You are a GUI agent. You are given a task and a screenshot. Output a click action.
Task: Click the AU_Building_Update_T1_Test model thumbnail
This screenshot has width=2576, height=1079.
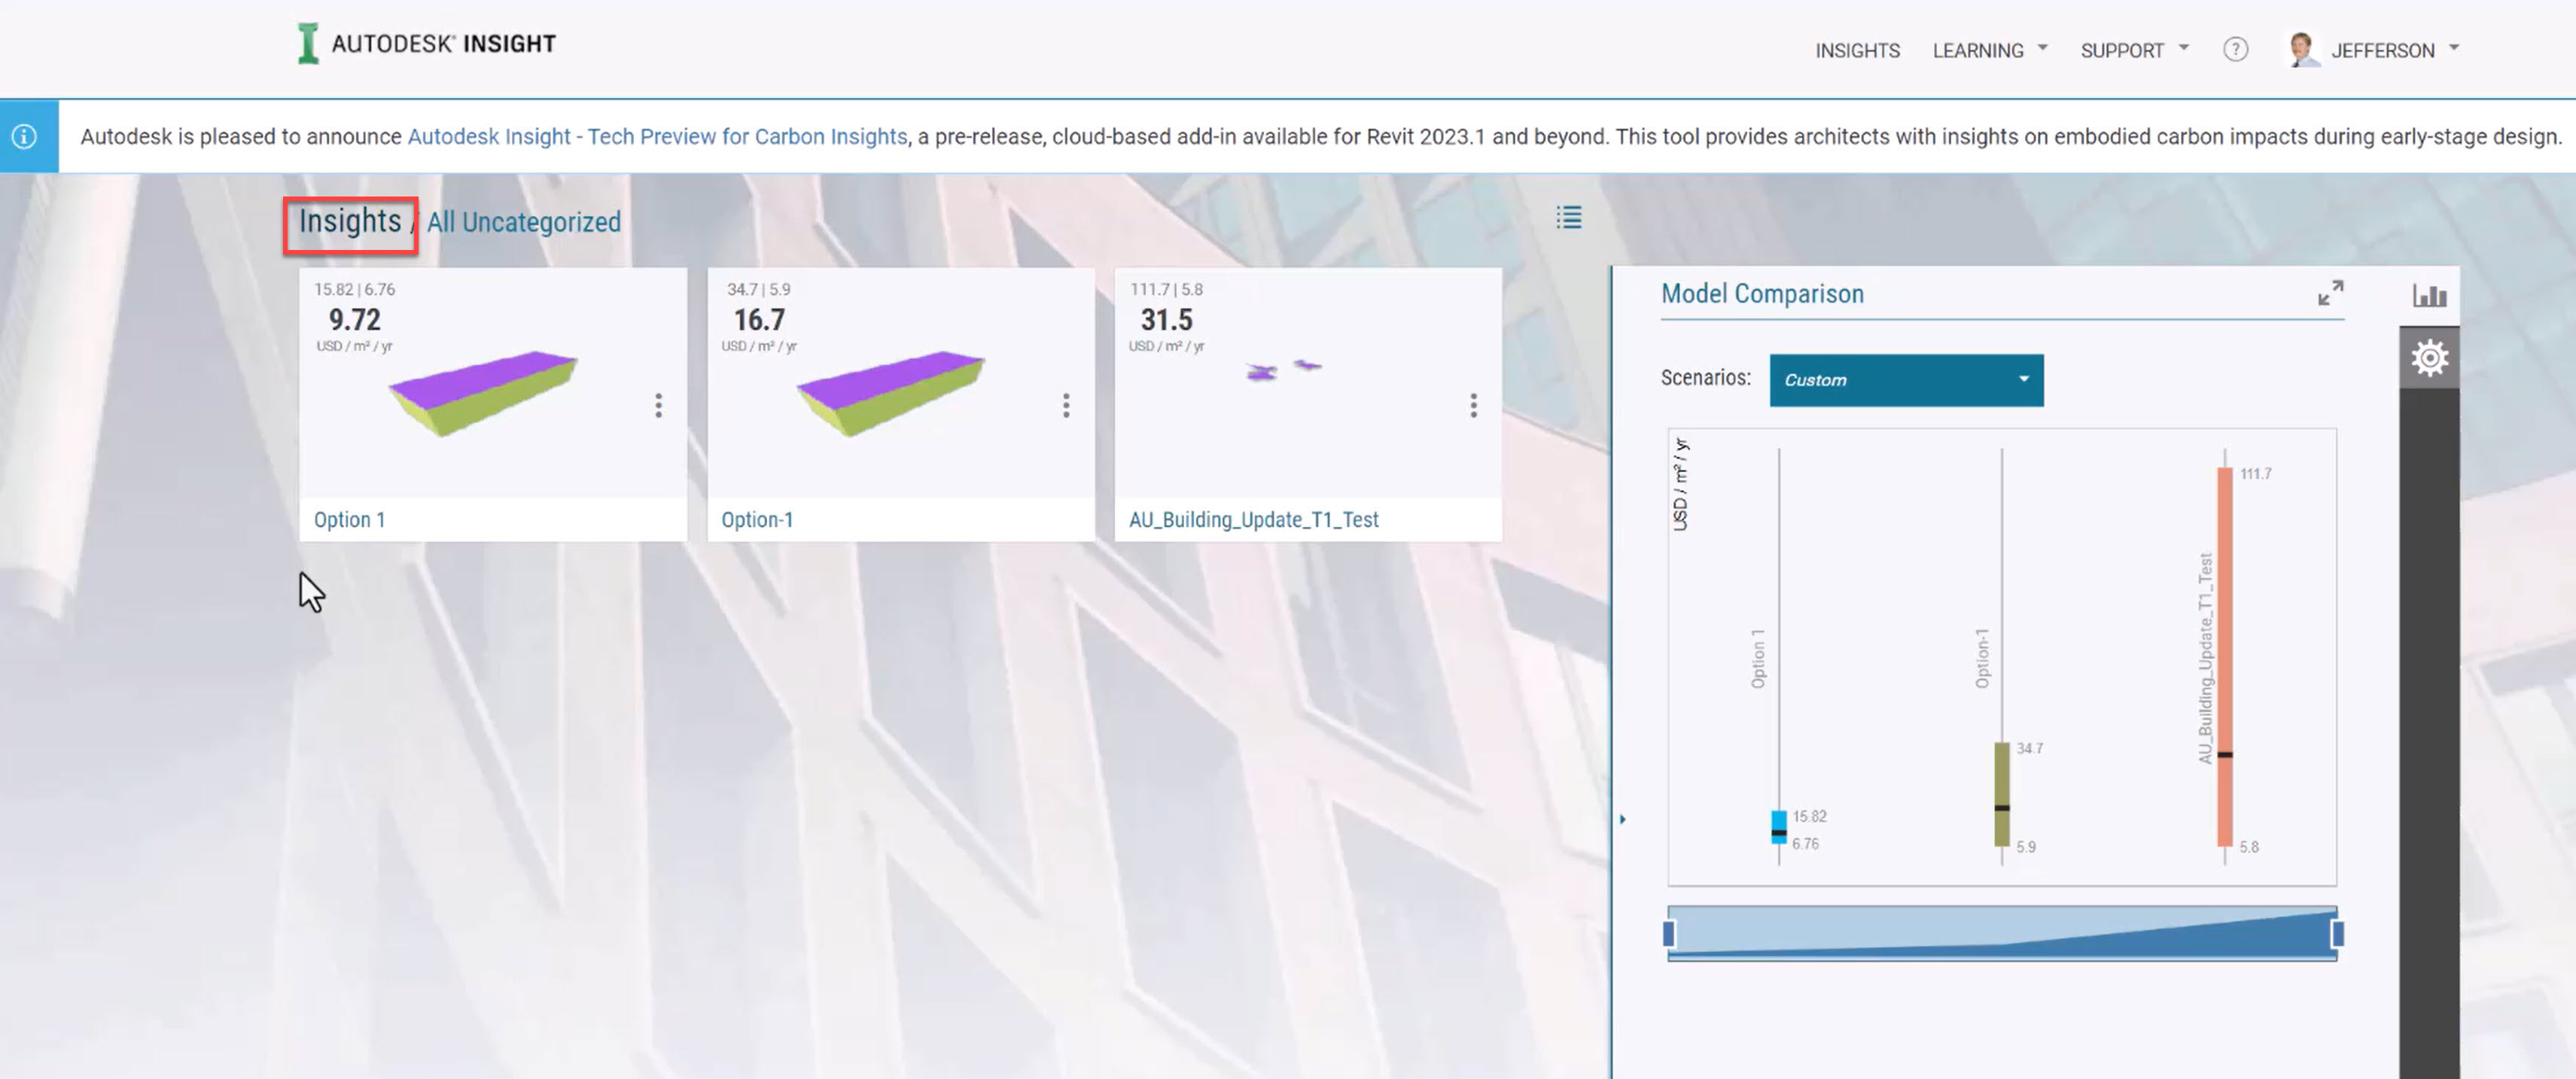coord(1284,370)
